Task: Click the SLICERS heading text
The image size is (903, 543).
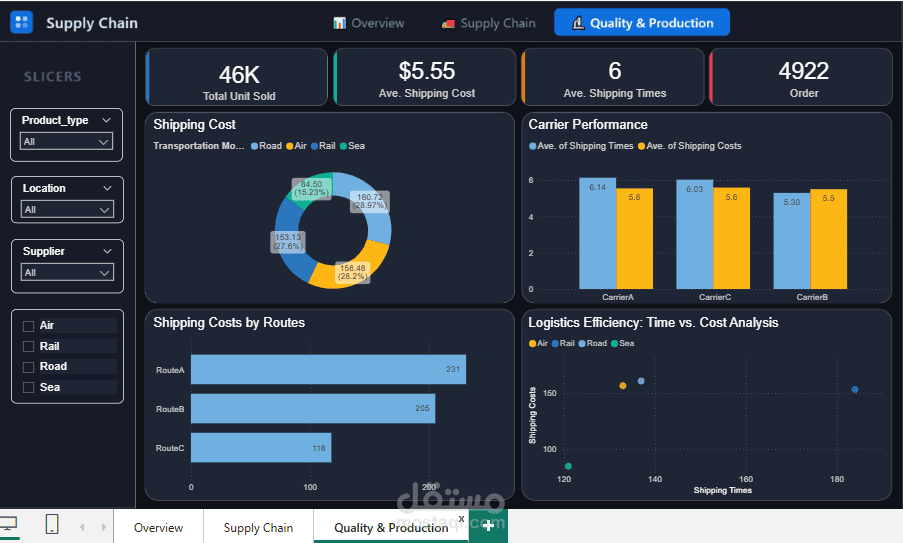Action: click(x=52, y=77)
